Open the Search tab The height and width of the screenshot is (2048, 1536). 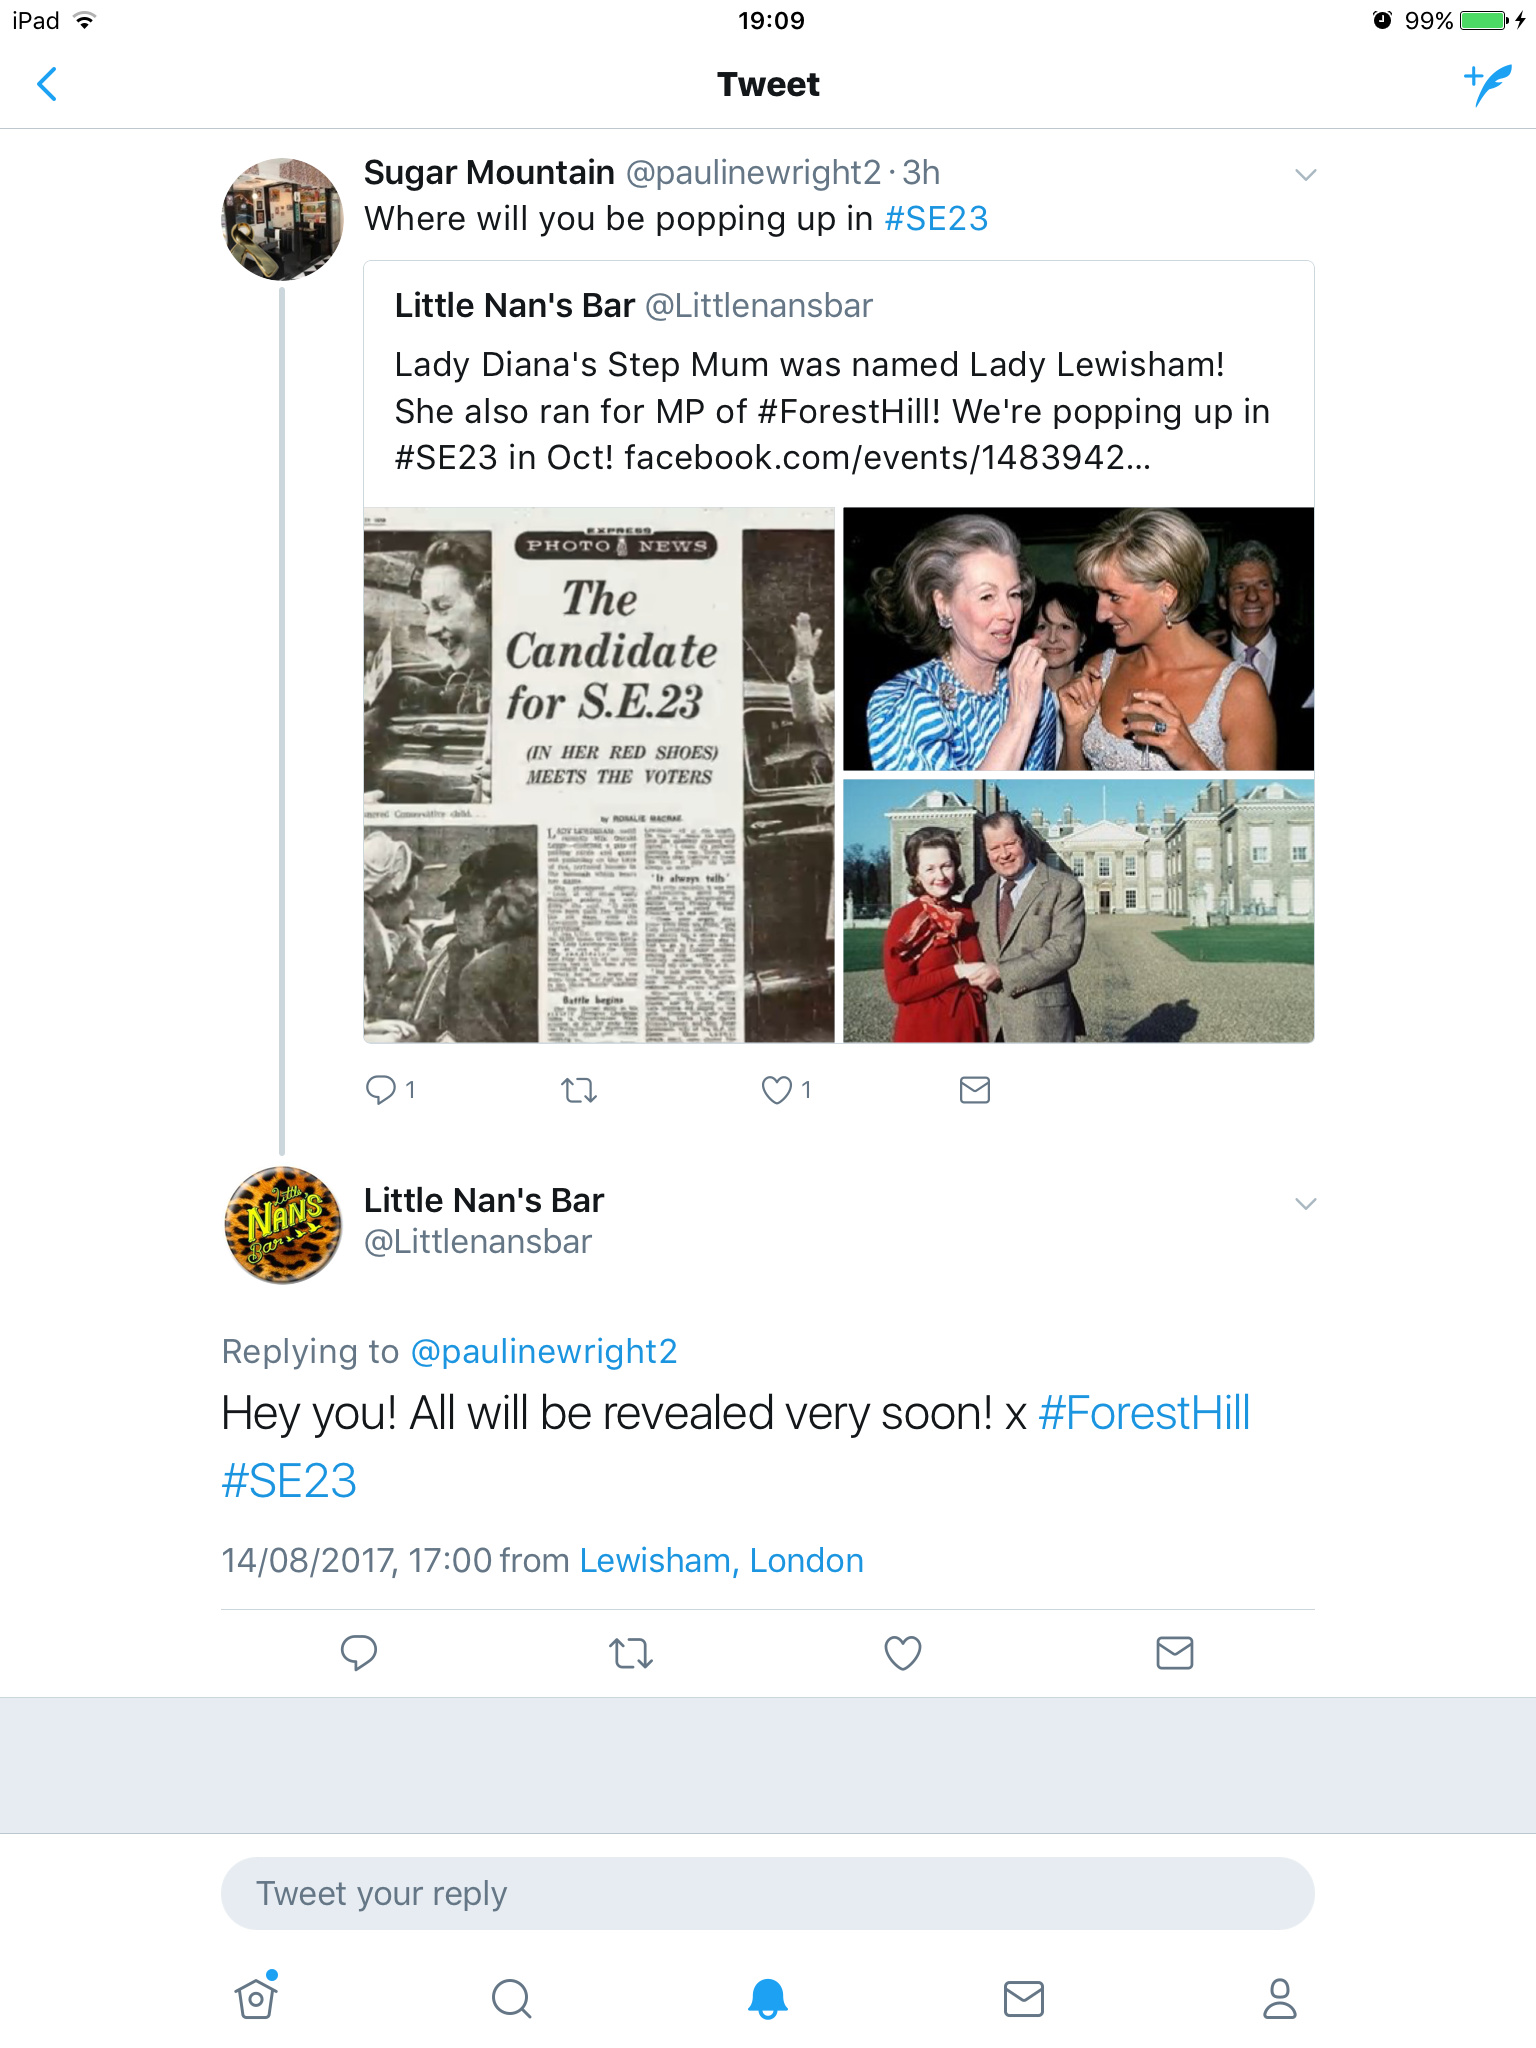click(512, 1998)
